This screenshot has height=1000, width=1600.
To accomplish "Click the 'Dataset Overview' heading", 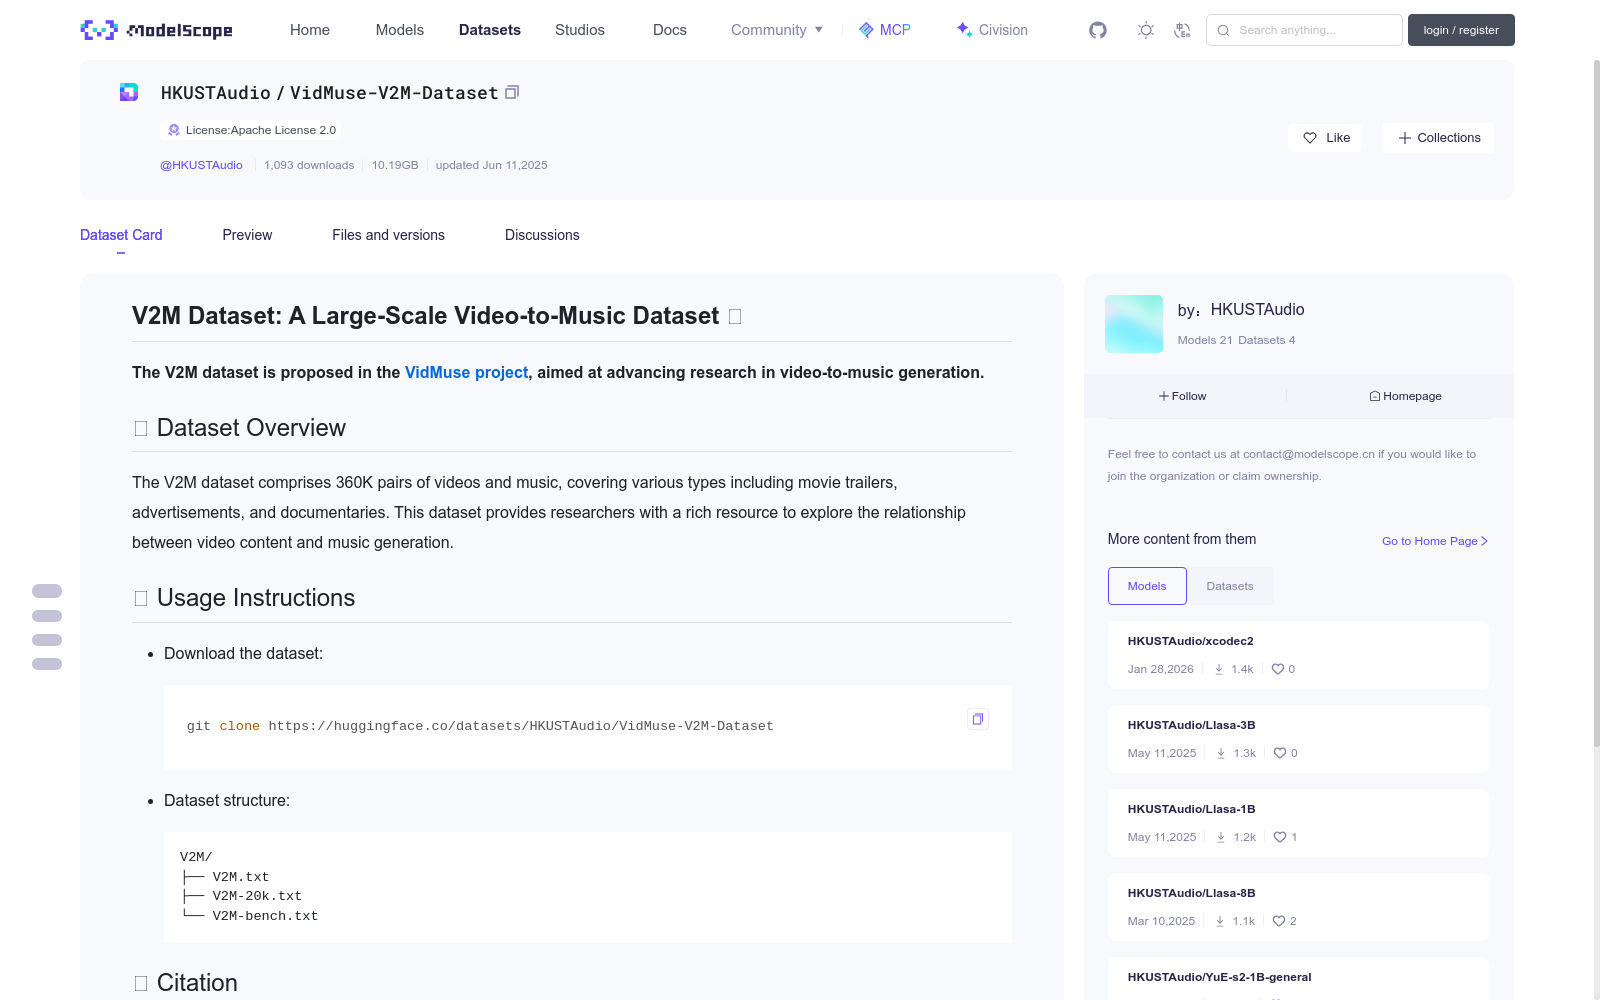I will click(251, 428).
